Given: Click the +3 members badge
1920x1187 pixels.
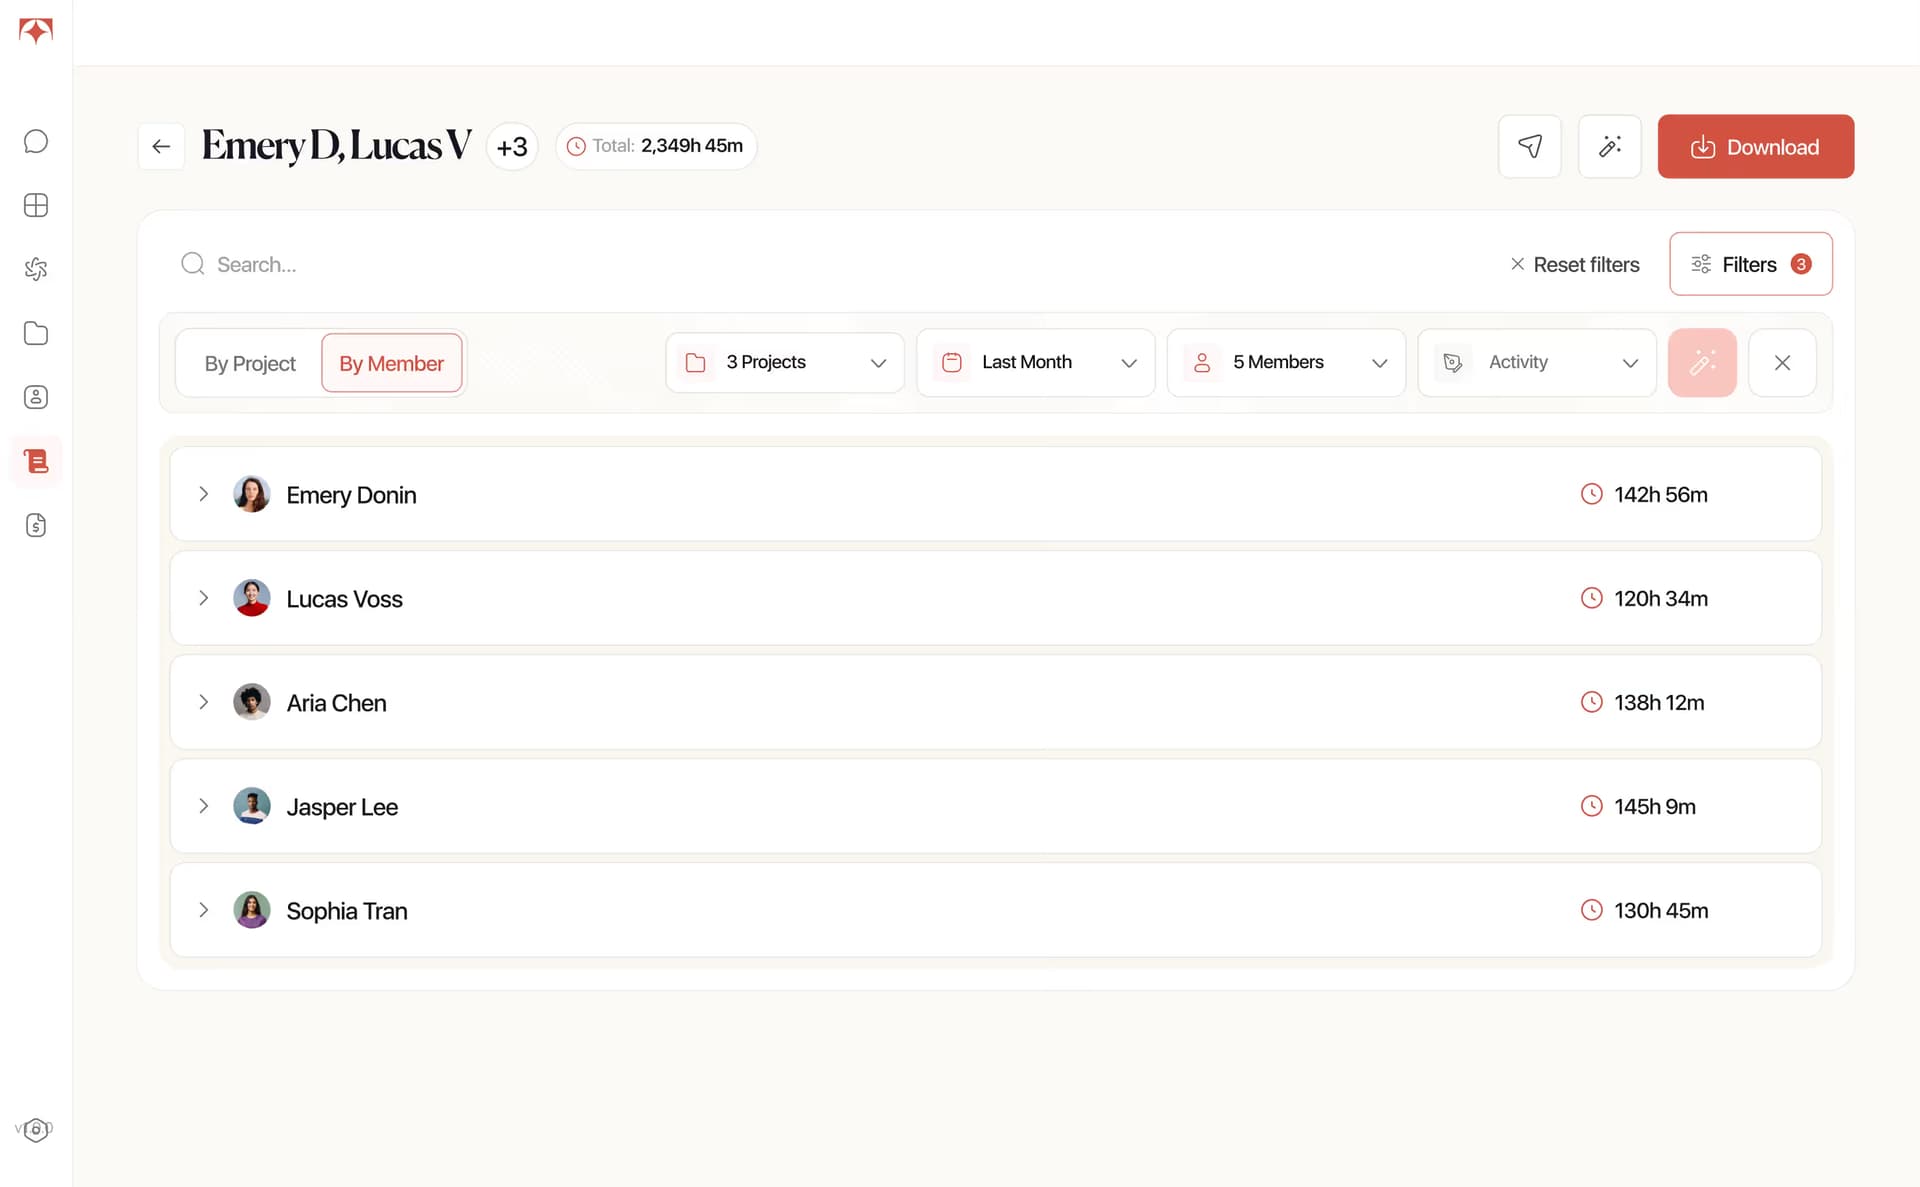Looking at the screenshot, I should point(512,147).
